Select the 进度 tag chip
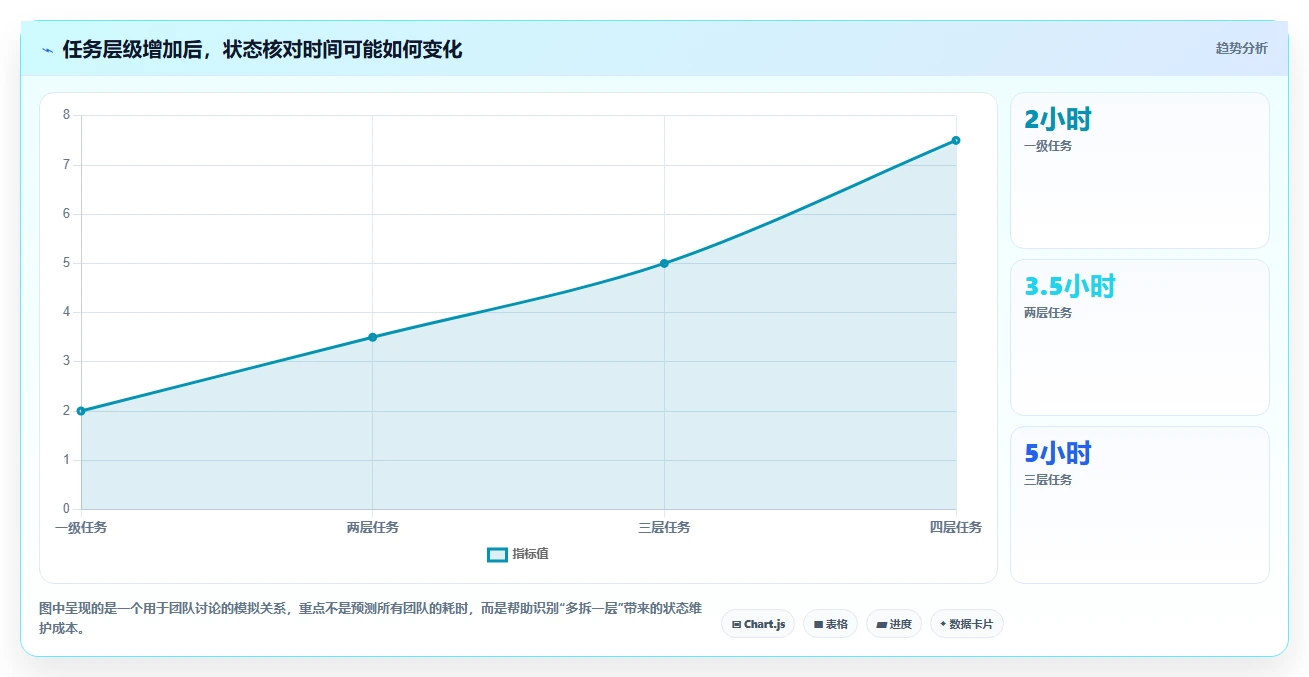Screen dimensions: 1309x677 tap(894, 624)
